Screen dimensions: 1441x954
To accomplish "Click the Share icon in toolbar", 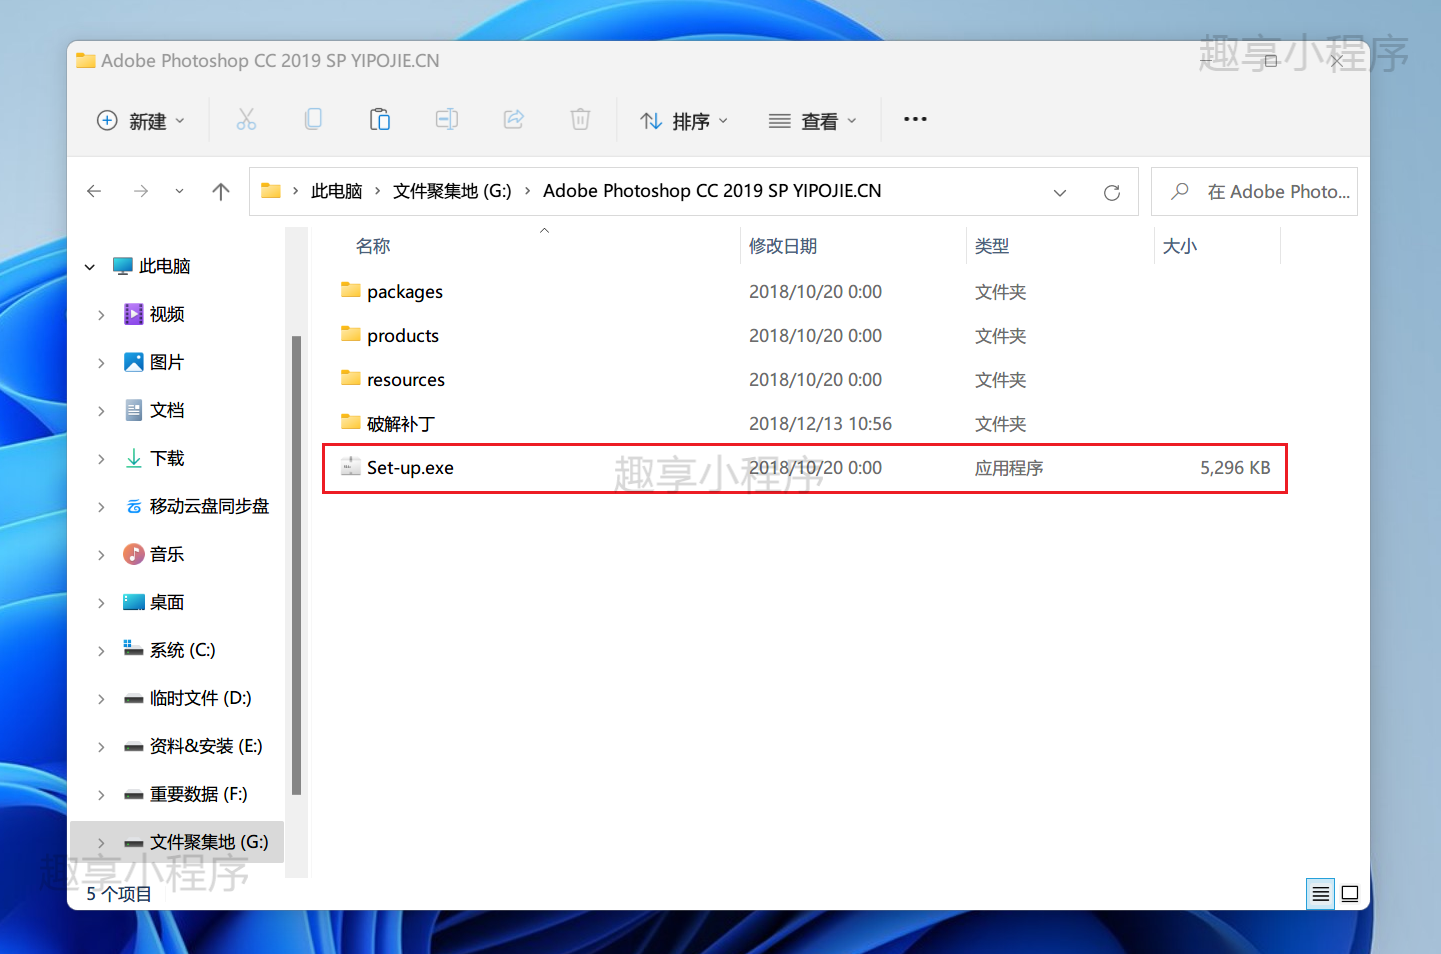I will click(514, 120).
